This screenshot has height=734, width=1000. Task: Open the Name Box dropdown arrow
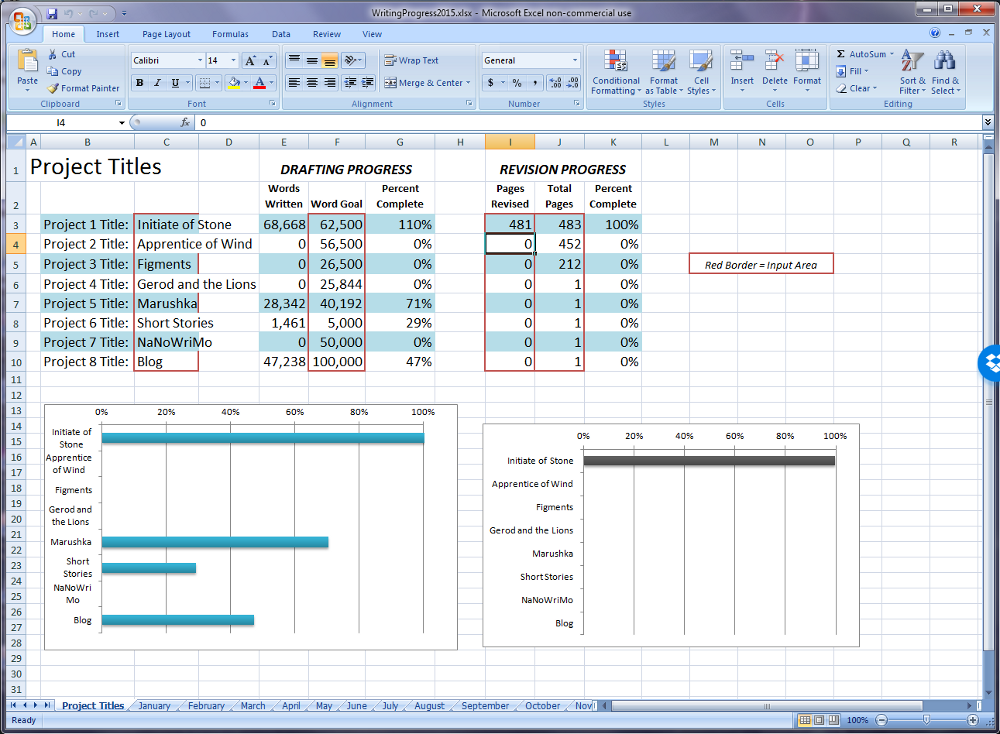coord(122,122)
